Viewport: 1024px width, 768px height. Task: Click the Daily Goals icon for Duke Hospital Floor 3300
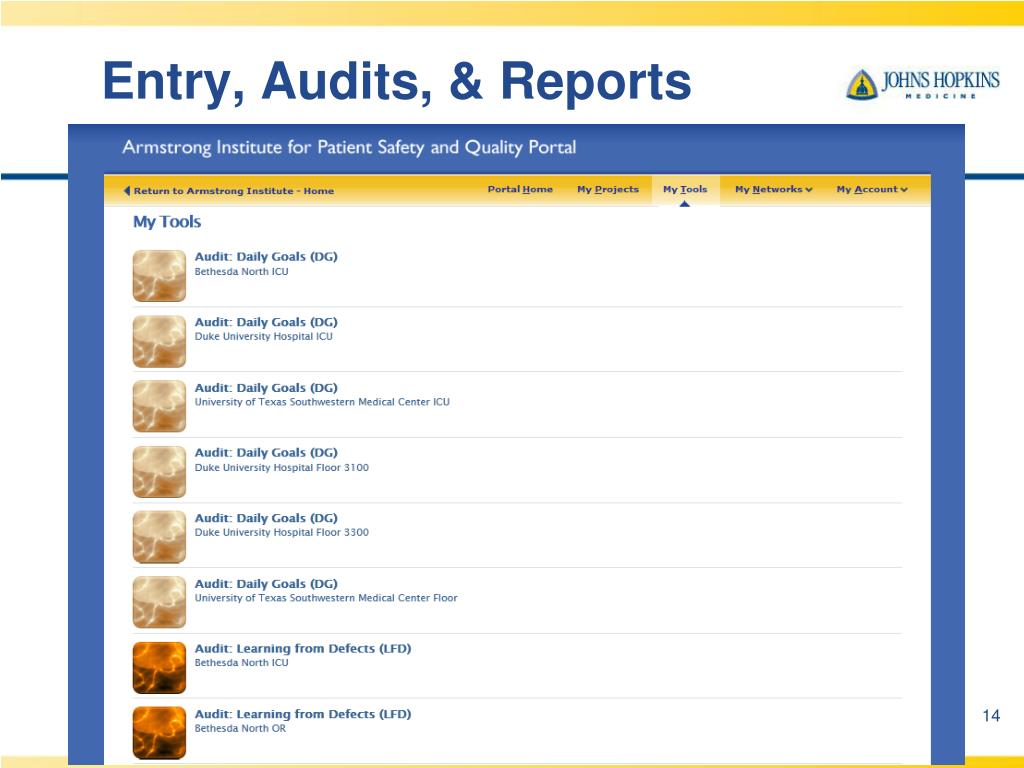tap(159, 537)
